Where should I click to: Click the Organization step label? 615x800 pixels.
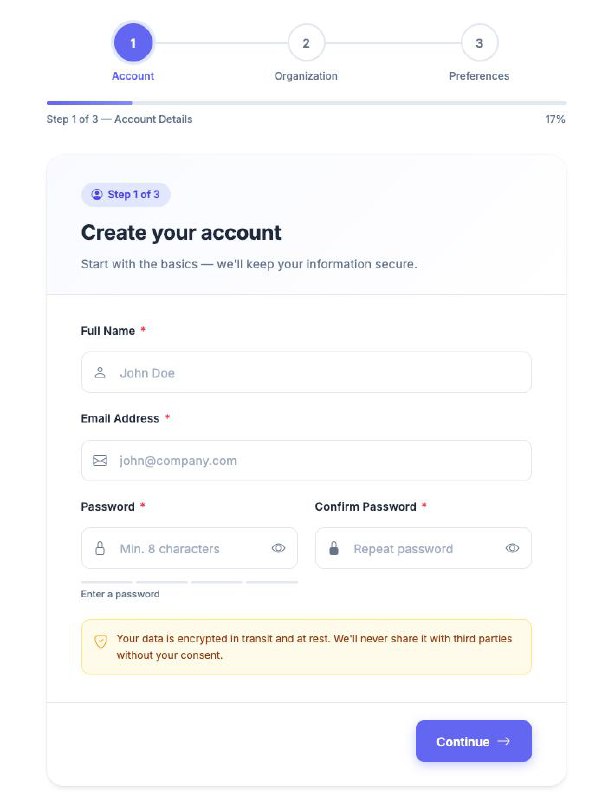pyautogui.click(x=306, y=76)
